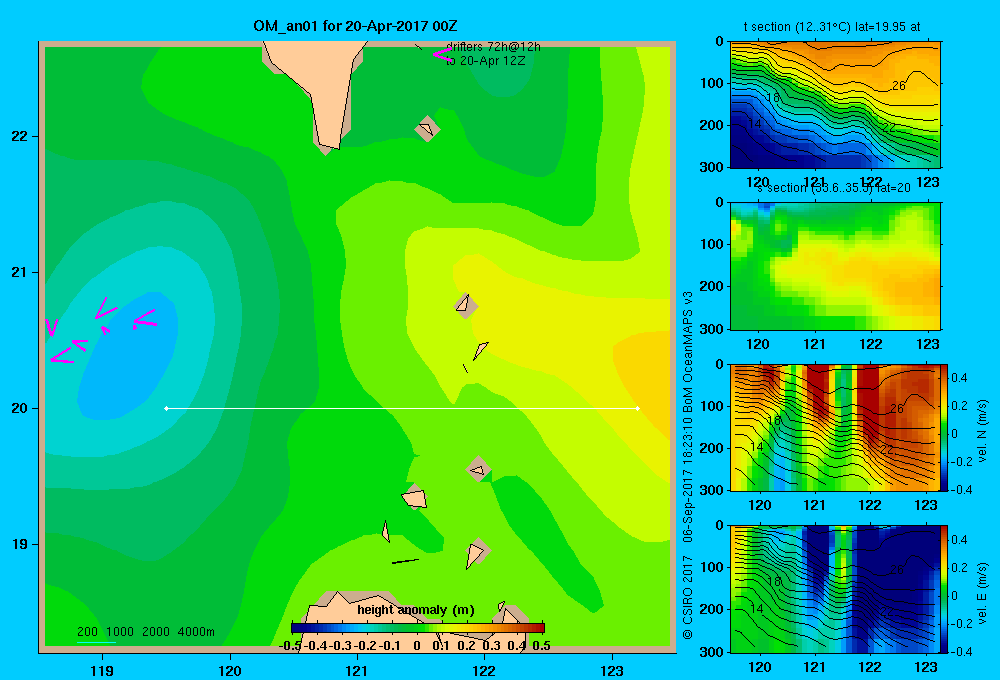The height and width of the screenshot is (680, 1000).
Task: Click the dark blue height anomaly low on map
Action: 128,357
